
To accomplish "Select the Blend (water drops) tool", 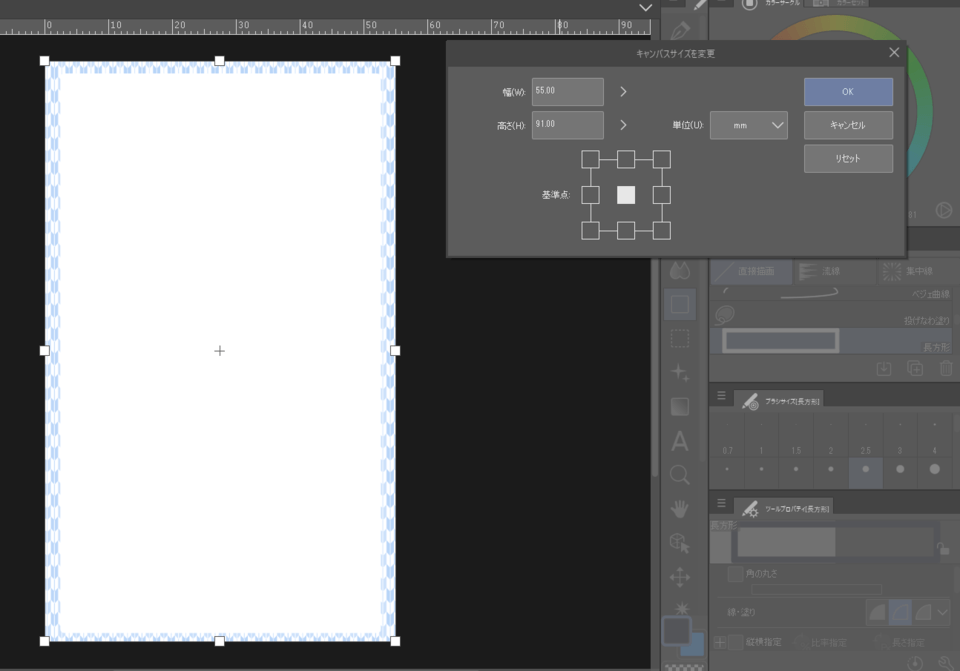I will click(x=680, y=271).
